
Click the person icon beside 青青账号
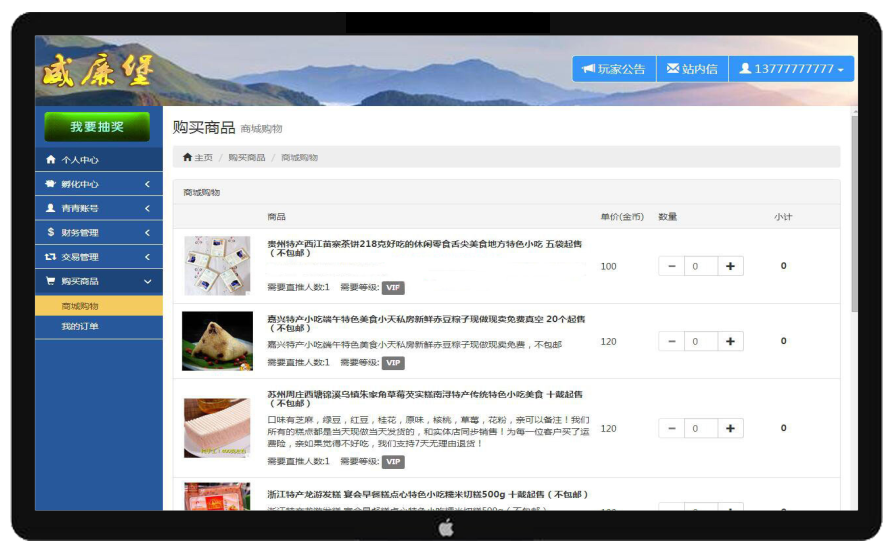pos(51,208)
